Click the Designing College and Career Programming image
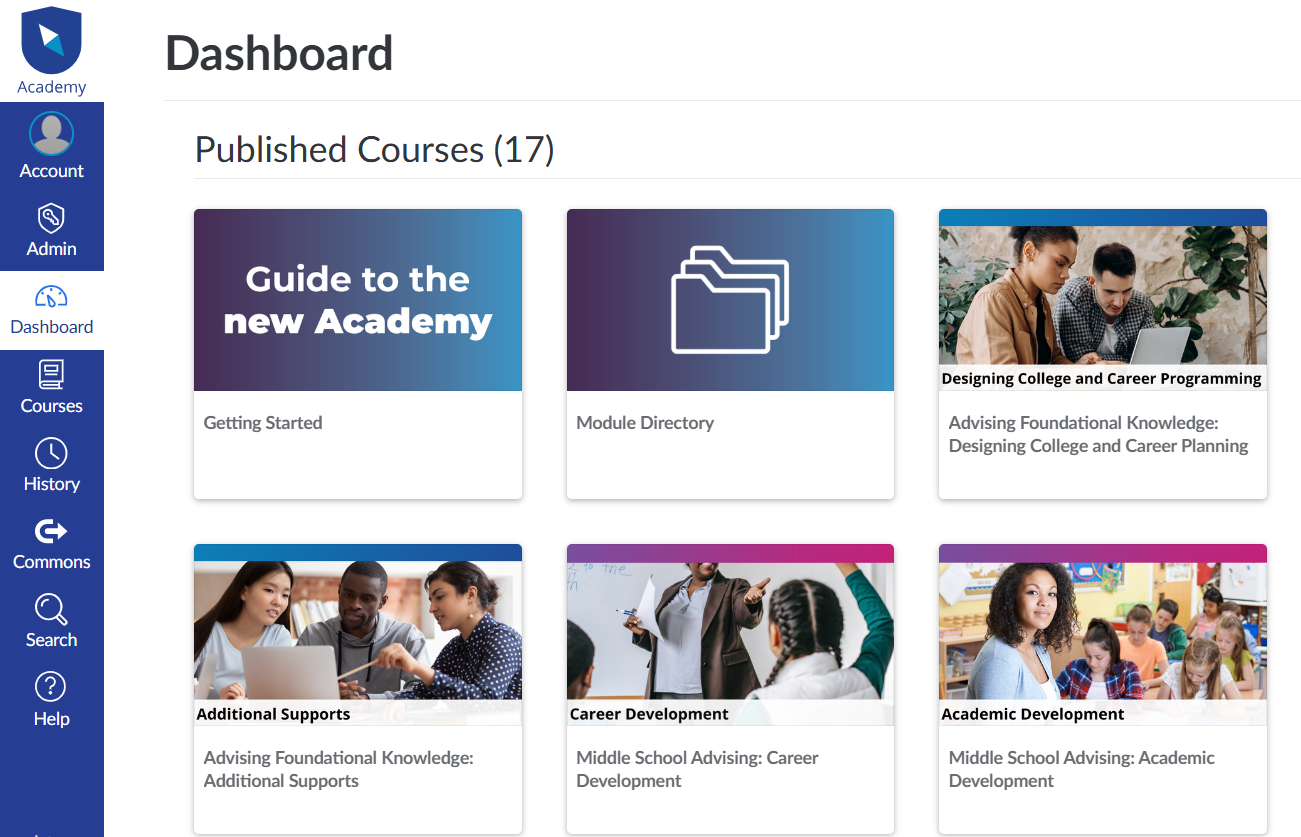 [1102, 300]
